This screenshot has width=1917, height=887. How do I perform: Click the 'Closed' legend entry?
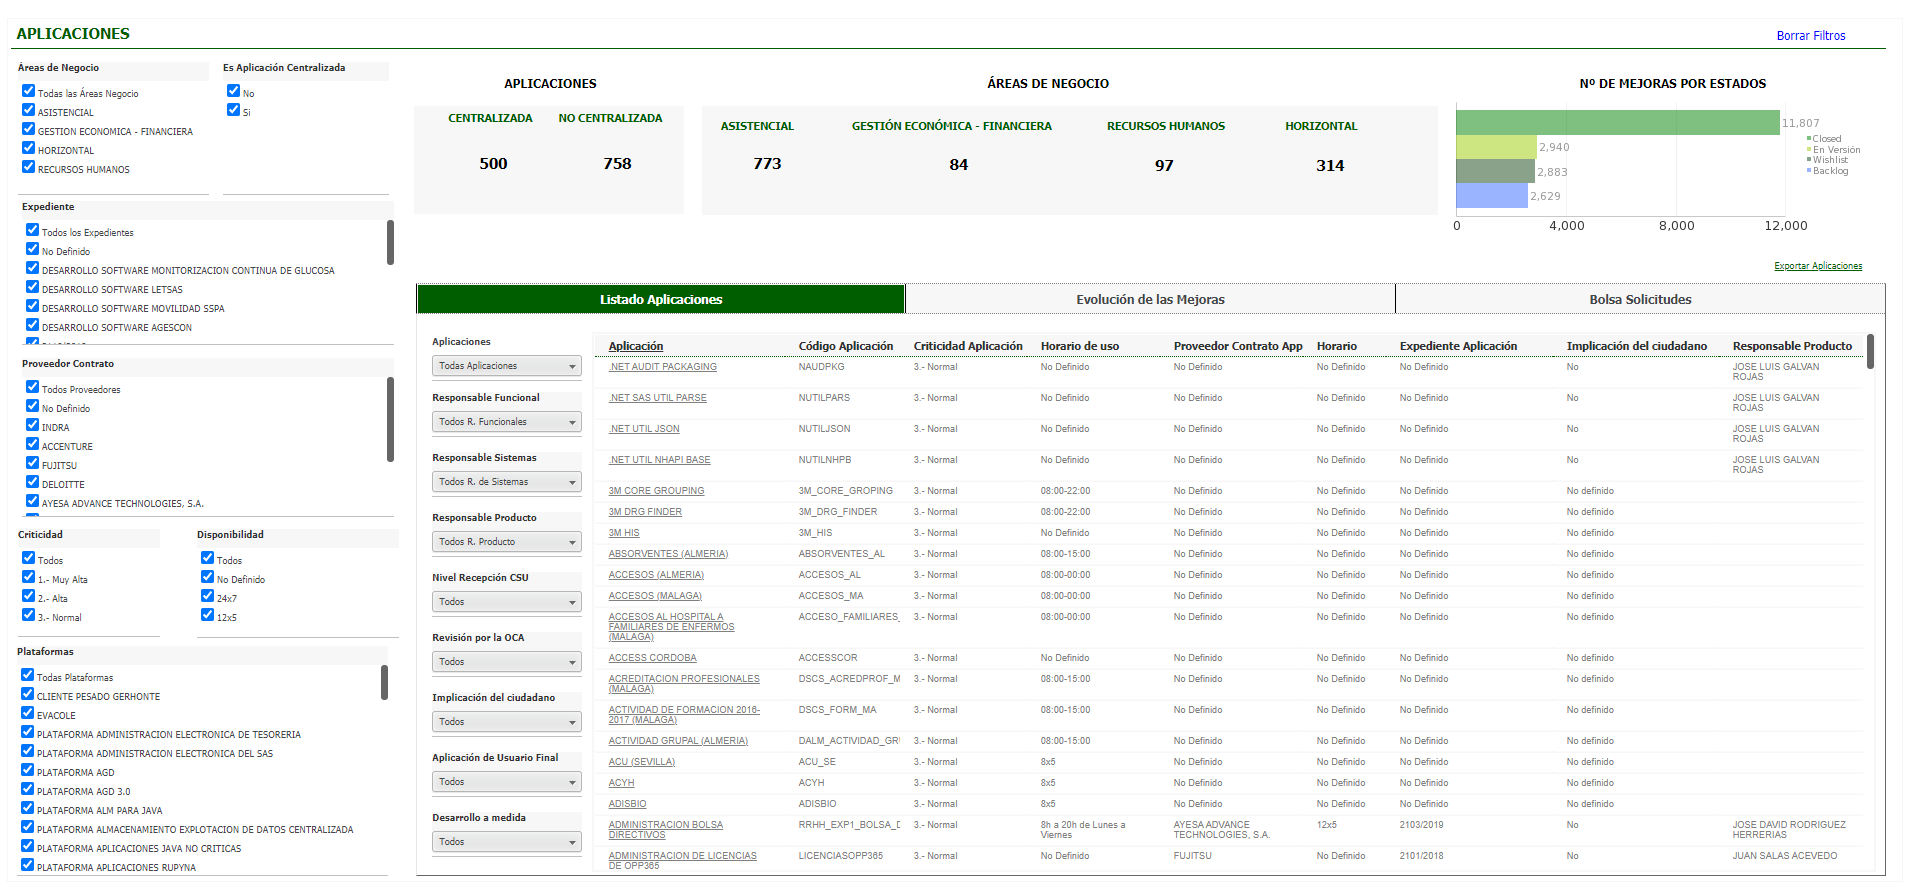coord(1826,139)
